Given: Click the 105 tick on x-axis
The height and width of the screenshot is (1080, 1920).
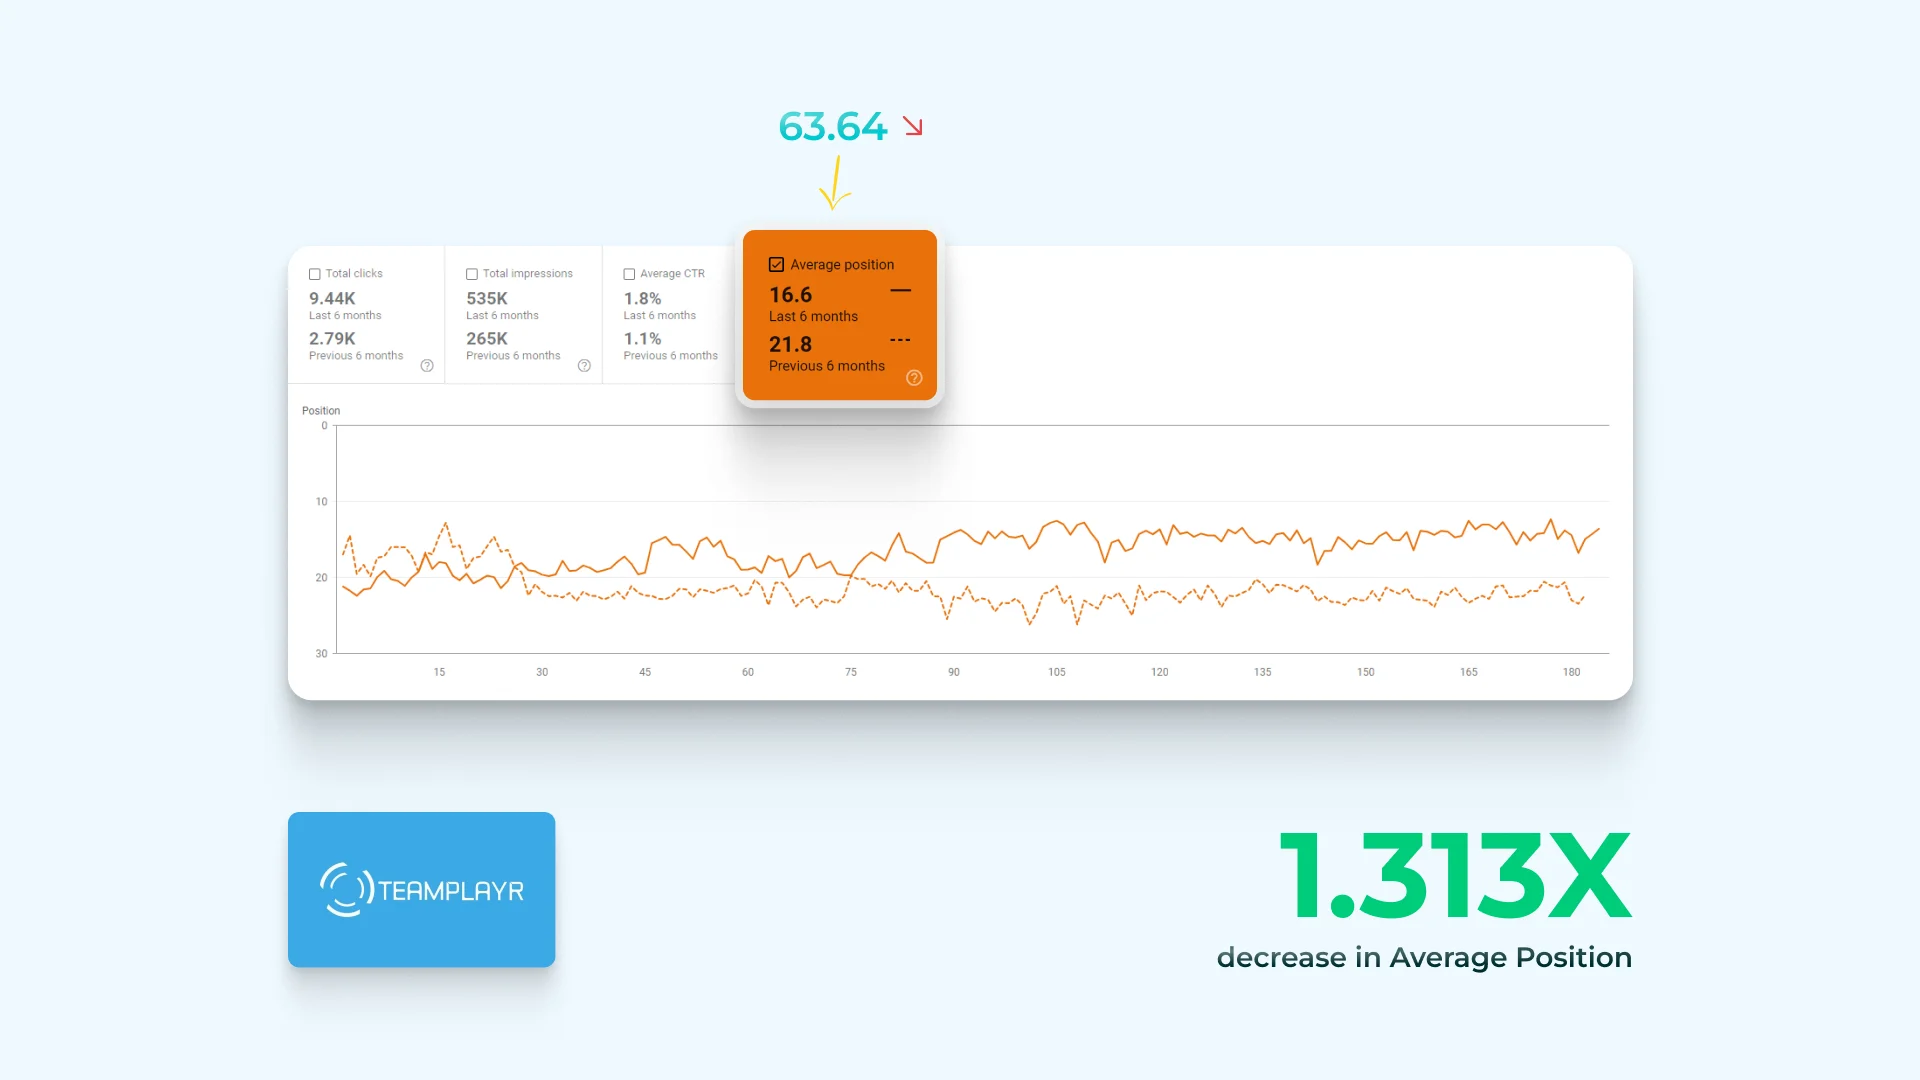Looking at the screenshot, I should [1056, 672].
